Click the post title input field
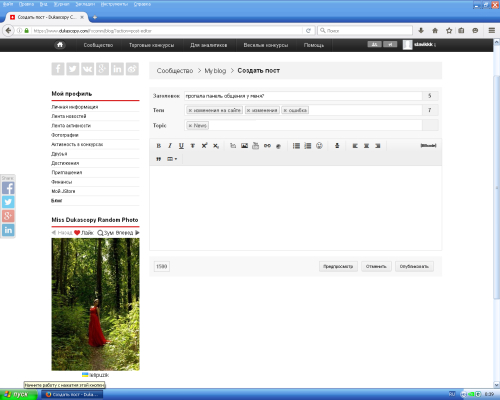Screen dimensions: 500x400 coord(303,96)
